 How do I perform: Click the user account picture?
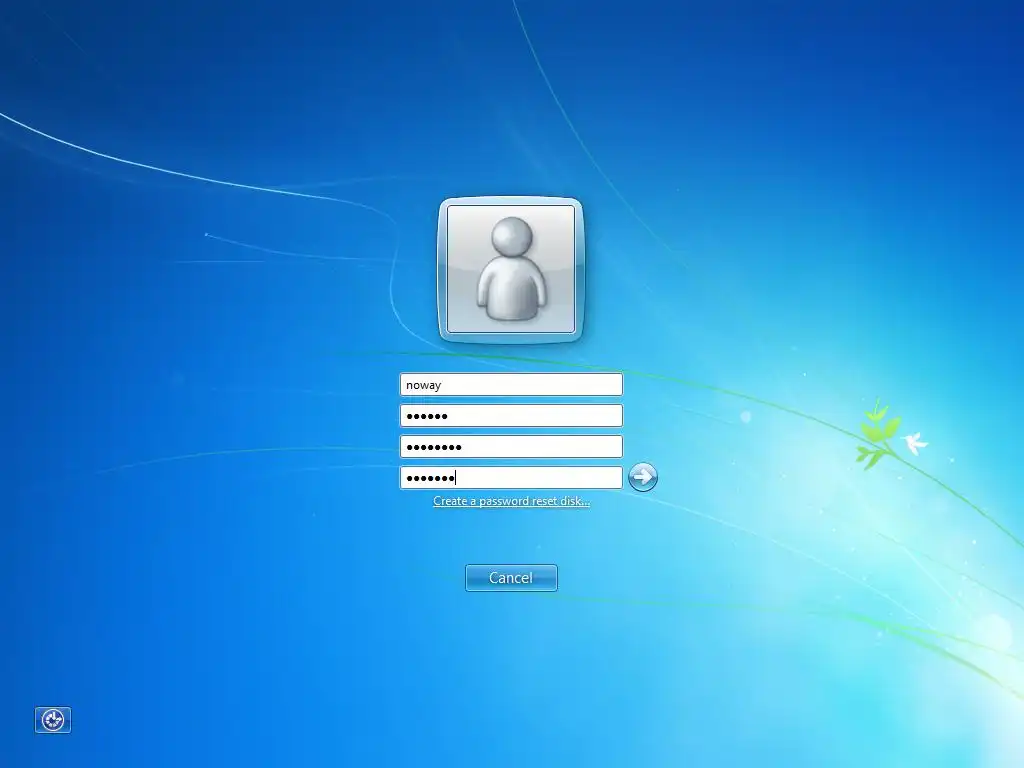click(x=511, y=269)
